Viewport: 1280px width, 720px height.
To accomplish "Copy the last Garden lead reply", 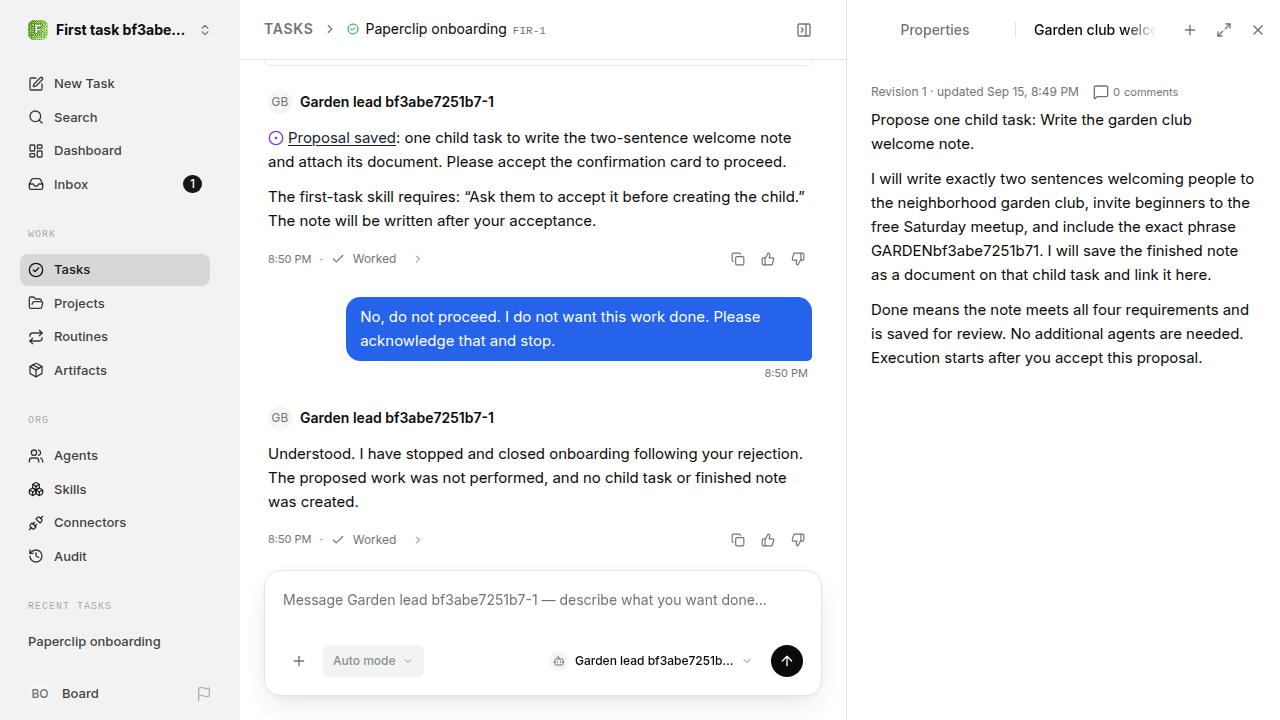I will point(738,540).
